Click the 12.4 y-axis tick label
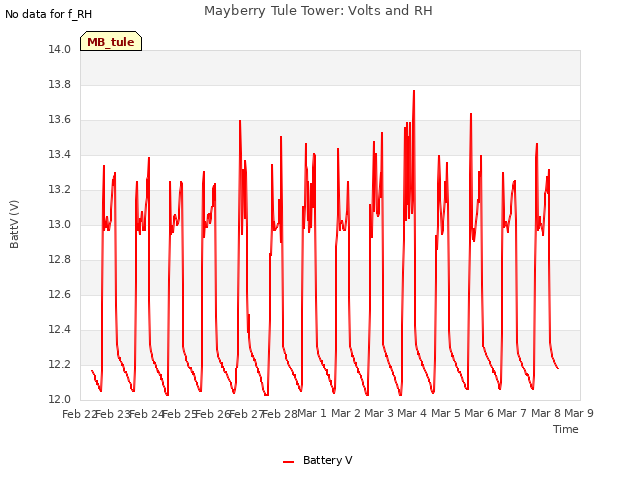640x480 pixels. (x=59, y=329)
